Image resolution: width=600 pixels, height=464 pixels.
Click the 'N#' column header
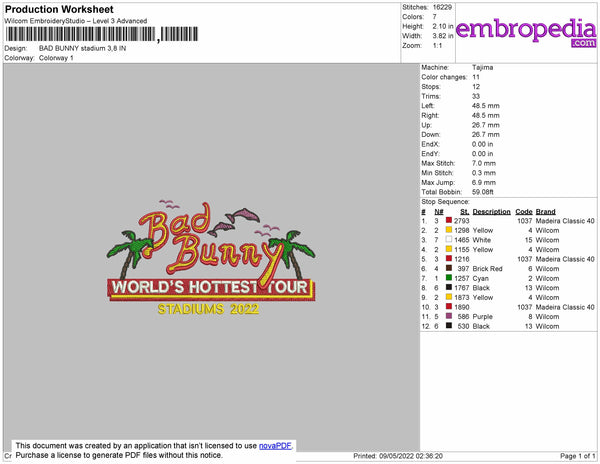(x=439, y=212)
